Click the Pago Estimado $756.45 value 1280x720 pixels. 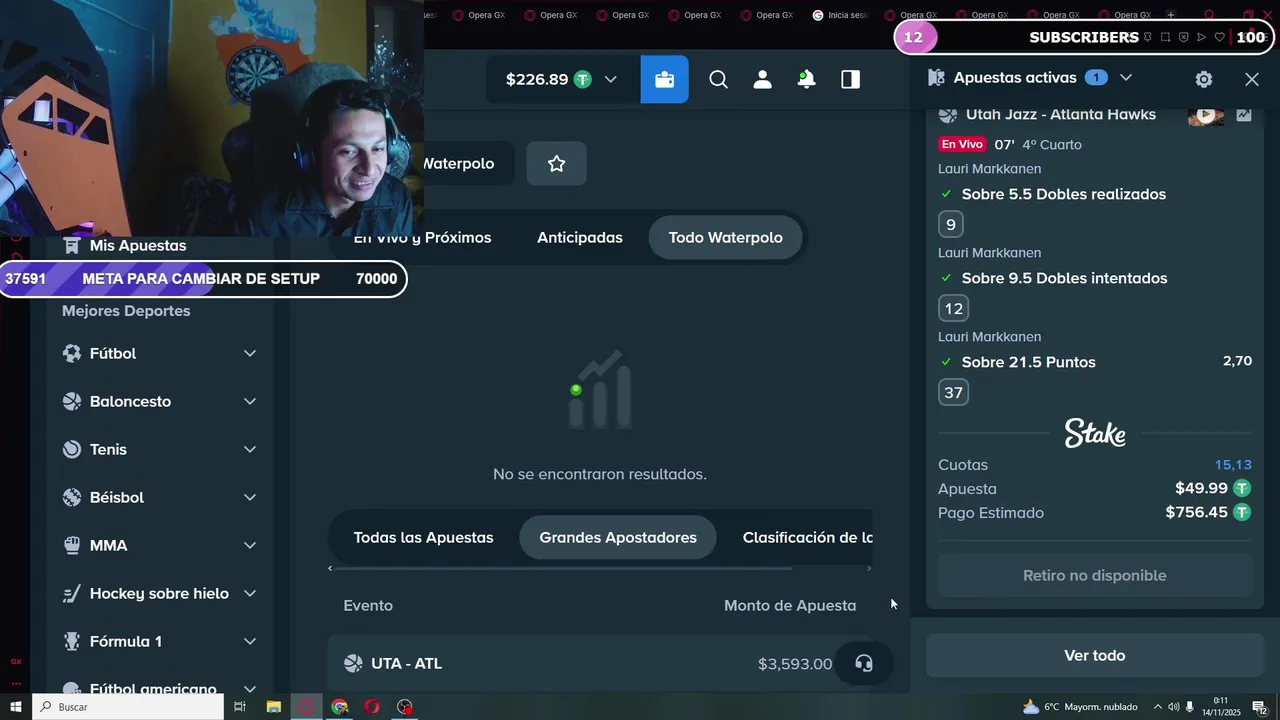click(x=1197, y=513)
